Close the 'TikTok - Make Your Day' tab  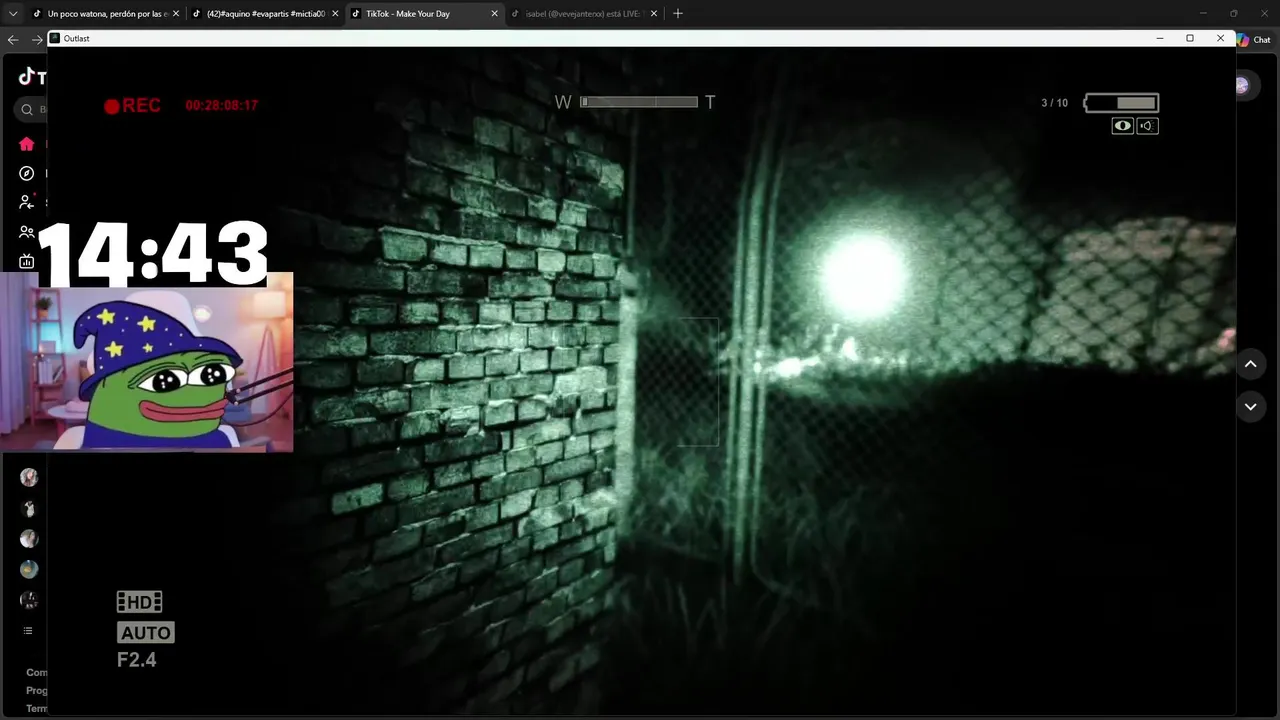[x=494, y=14]
